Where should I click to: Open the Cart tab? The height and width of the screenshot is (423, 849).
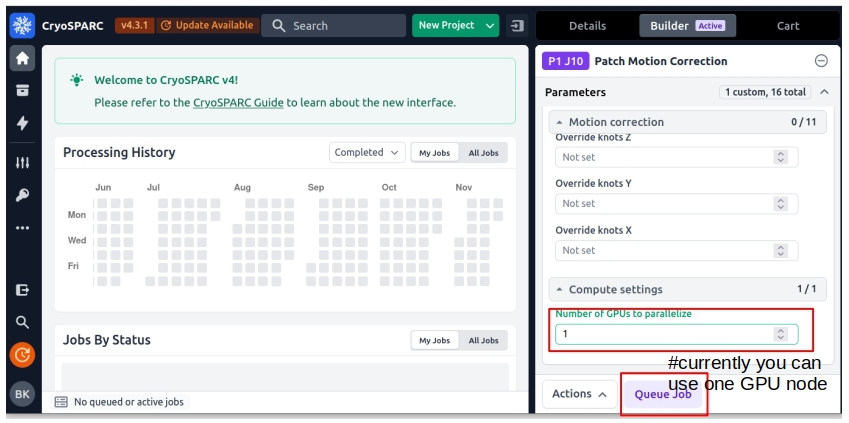(788, 26)
